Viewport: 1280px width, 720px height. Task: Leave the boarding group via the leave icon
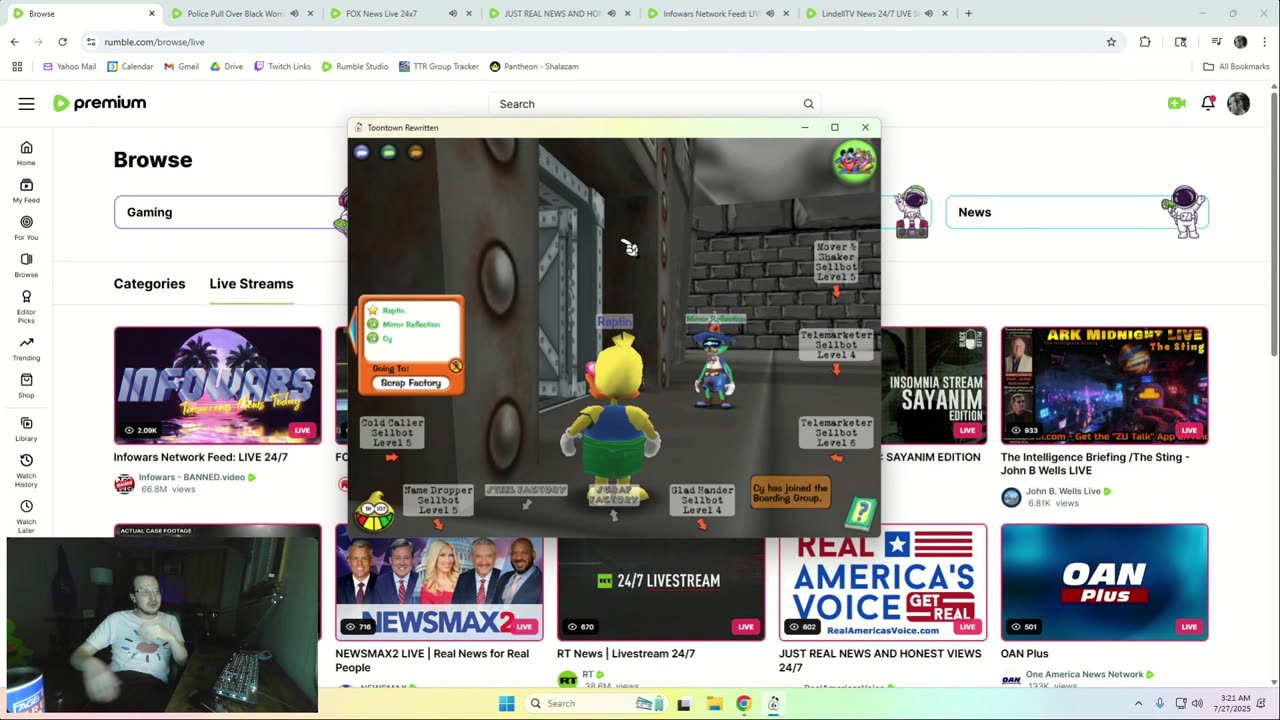tap(456, 367)
